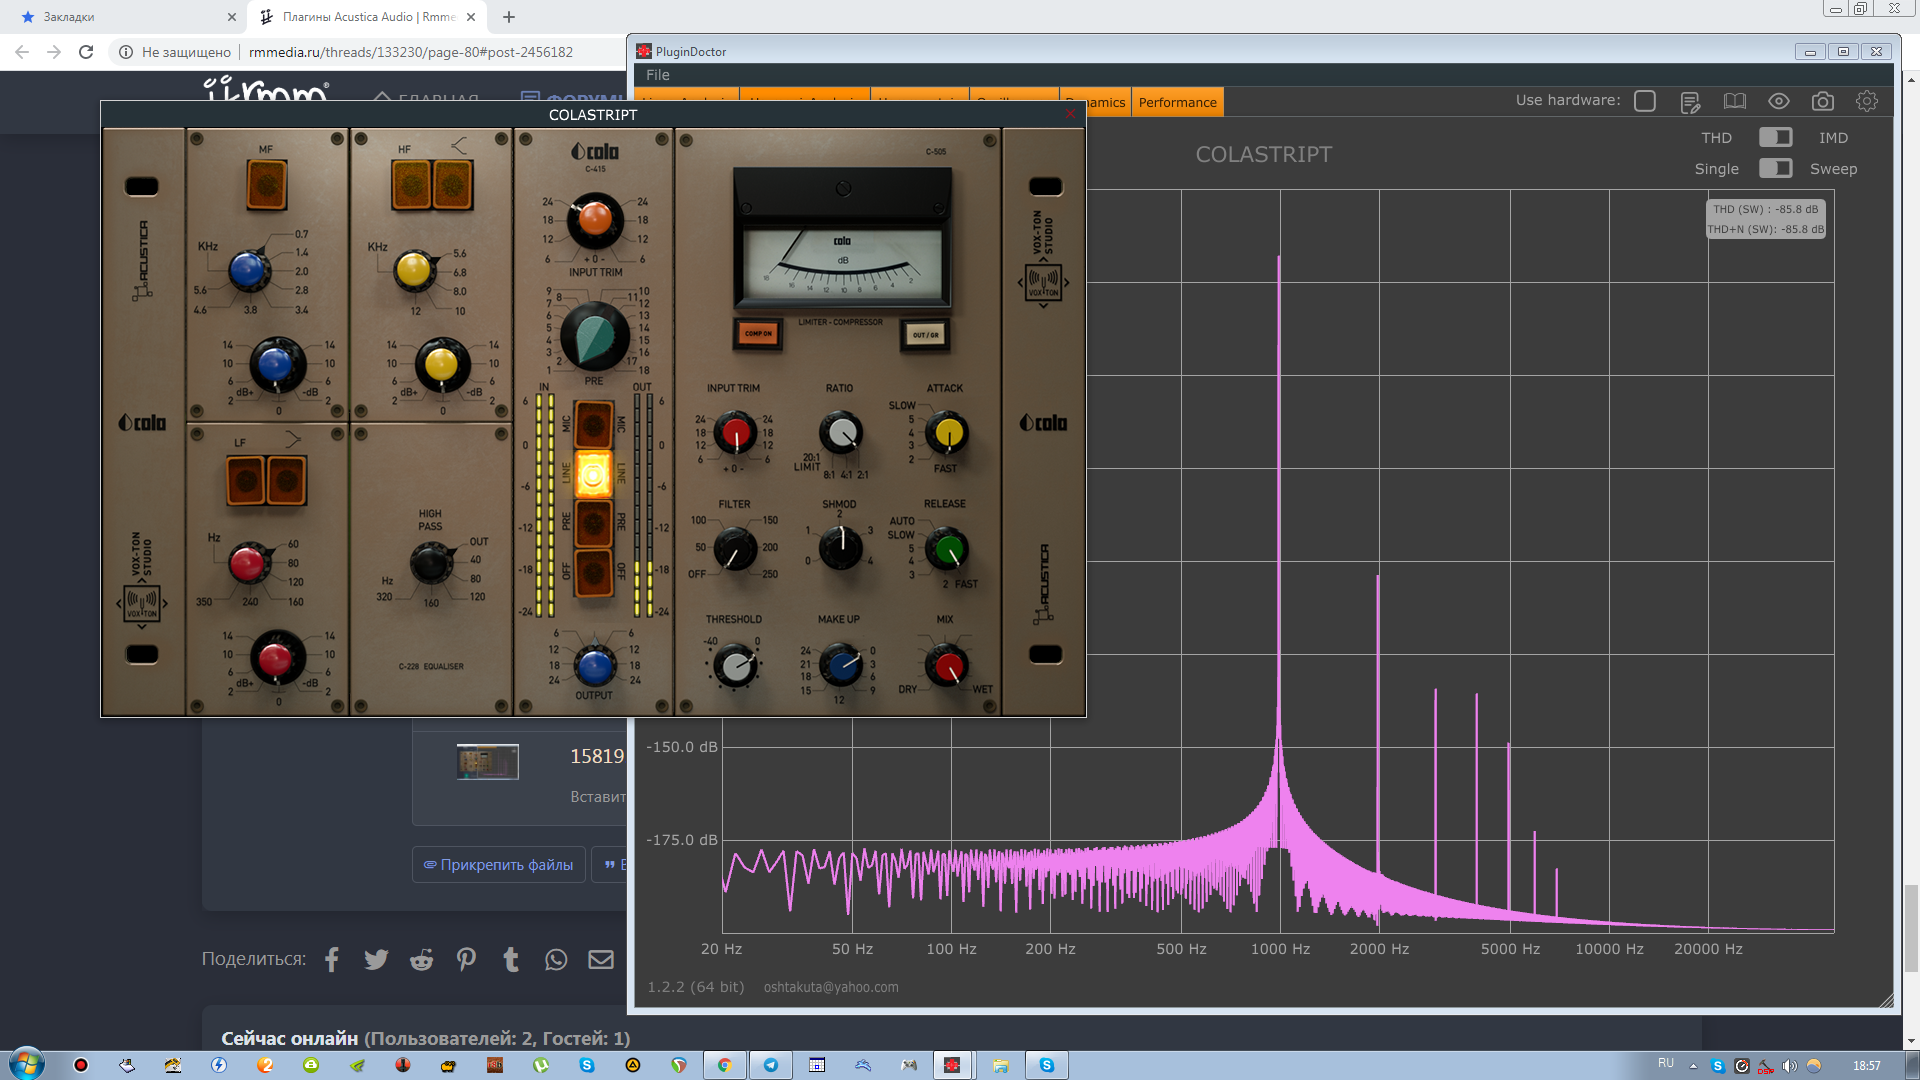Go back in the browser

coord(22,52)
